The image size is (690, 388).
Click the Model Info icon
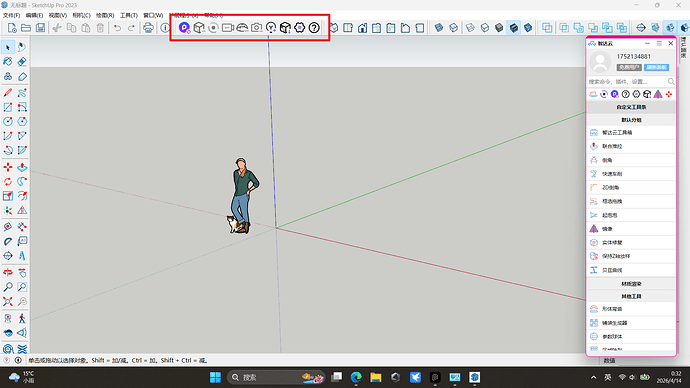pos(165,28)
